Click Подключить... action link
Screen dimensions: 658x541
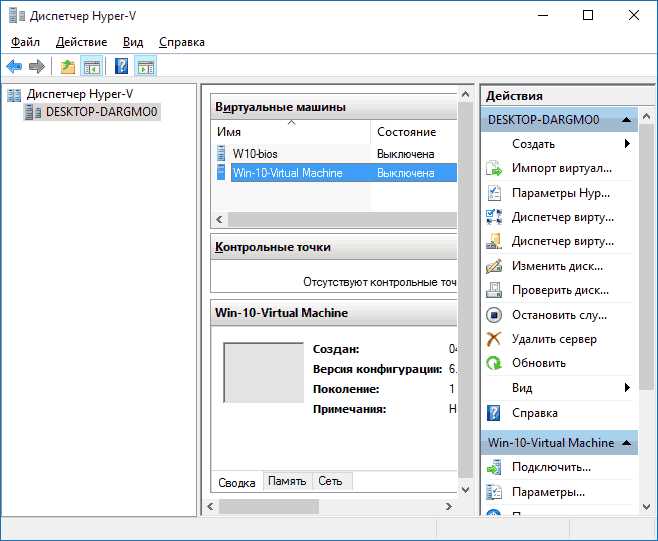click(x=551, y=467)
